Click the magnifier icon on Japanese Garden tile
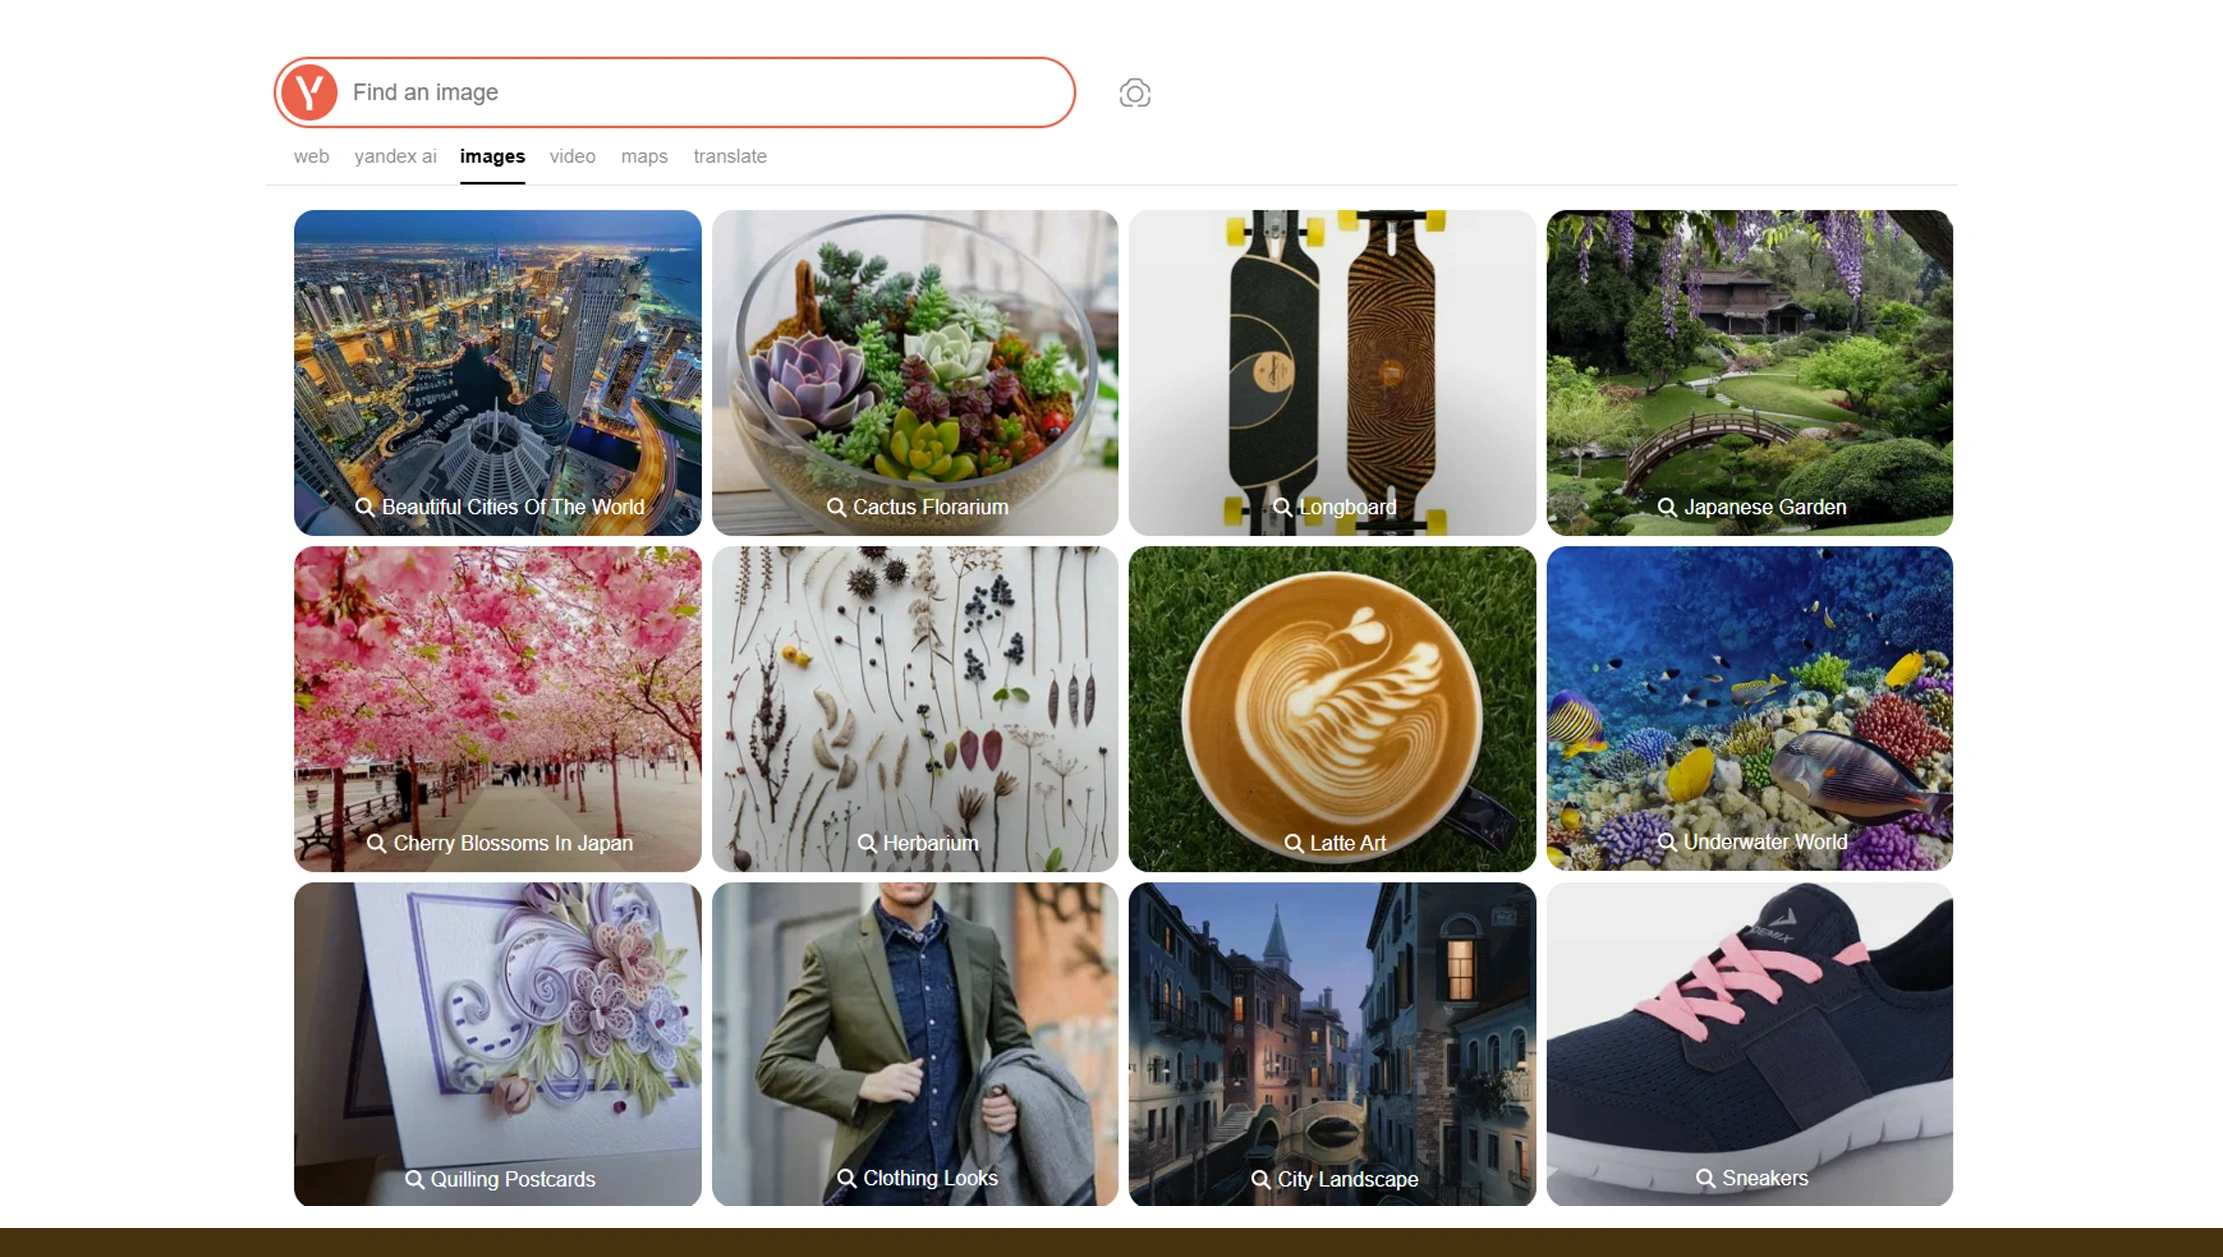2223x1257 pixels. pos(1666,507)
